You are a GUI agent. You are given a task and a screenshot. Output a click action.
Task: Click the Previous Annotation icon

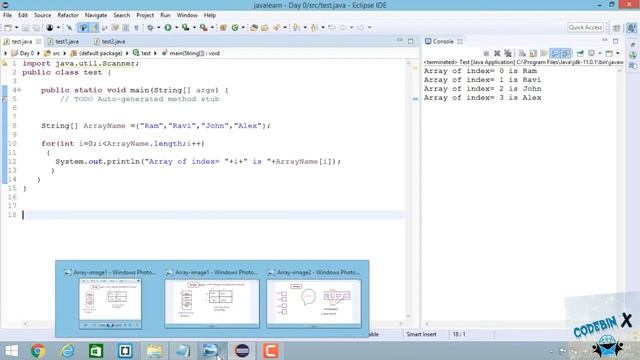click(x=314, y=27)
